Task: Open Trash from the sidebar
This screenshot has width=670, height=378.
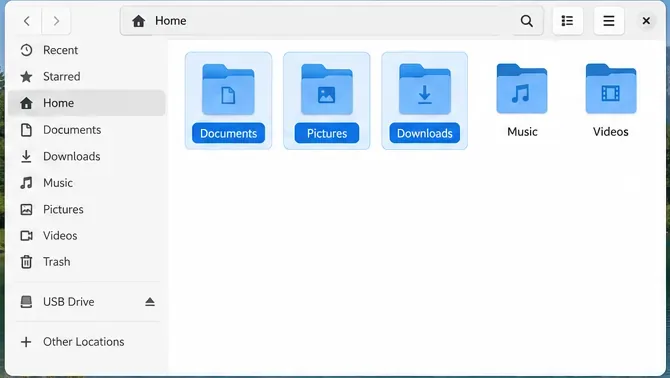Action: click(87, 262)
